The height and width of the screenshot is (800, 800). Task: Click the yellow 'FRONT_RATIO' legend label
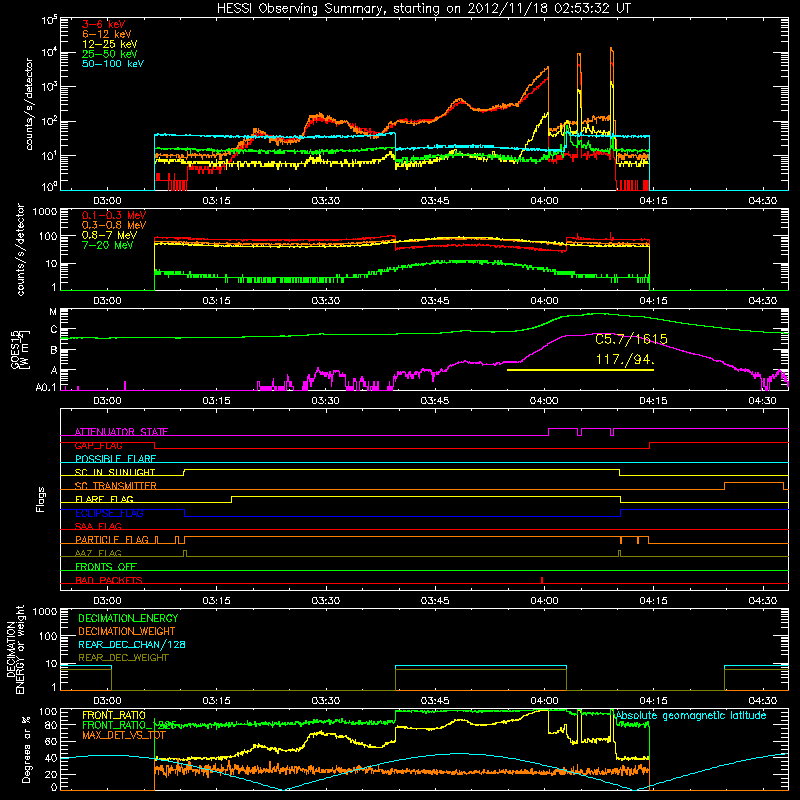[x=114, y=715]
